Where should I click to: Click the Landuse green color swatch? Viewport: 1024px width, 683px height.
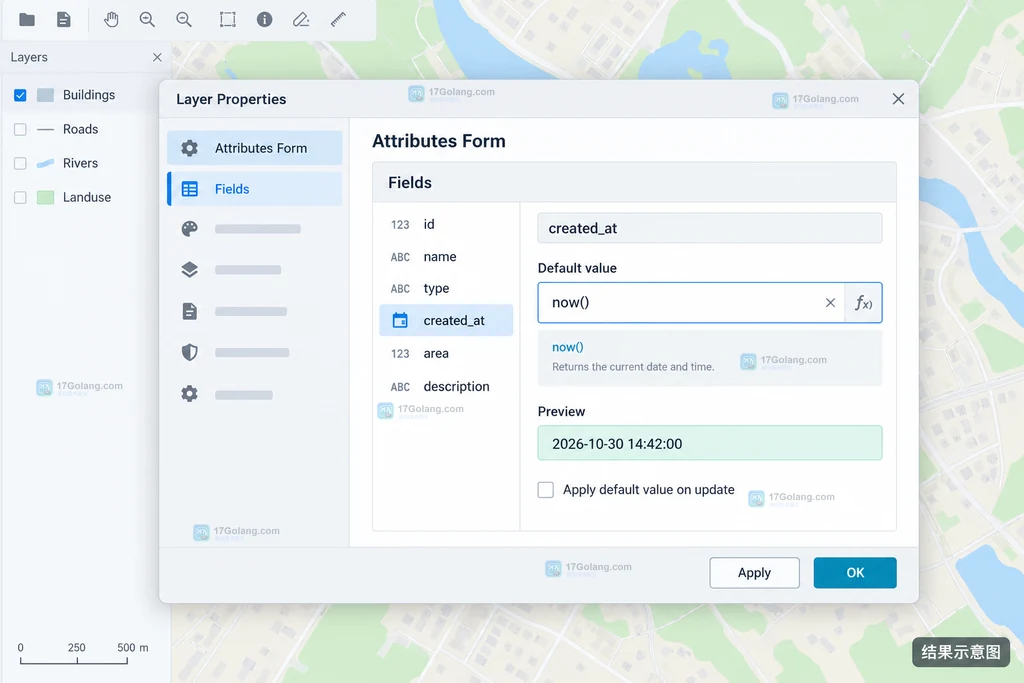click(x=46, y=197)
